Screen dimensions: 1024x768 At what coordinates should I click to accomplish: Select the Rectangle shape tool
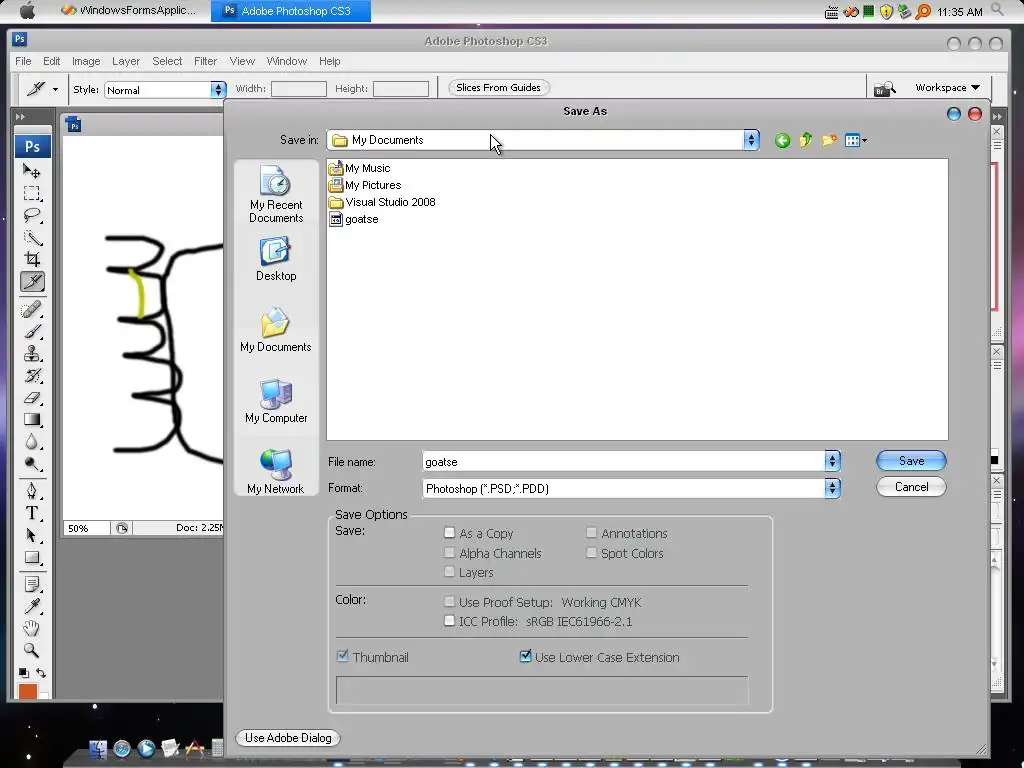pos(31,558)
